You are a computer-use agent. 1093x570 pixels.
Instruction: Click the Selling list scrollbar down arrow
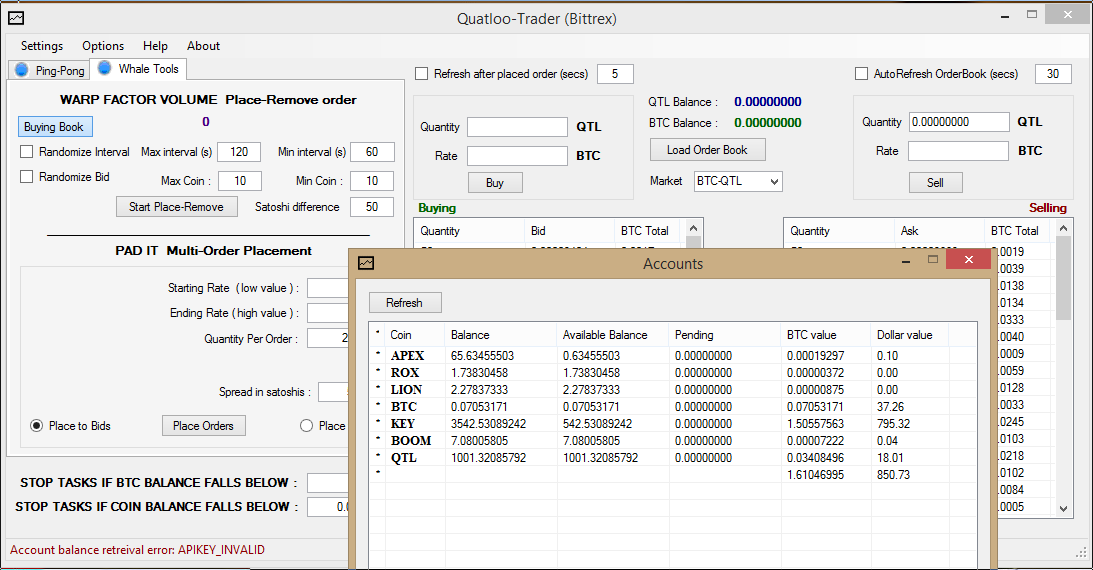pyautogui.click(x=1063, y=509)
